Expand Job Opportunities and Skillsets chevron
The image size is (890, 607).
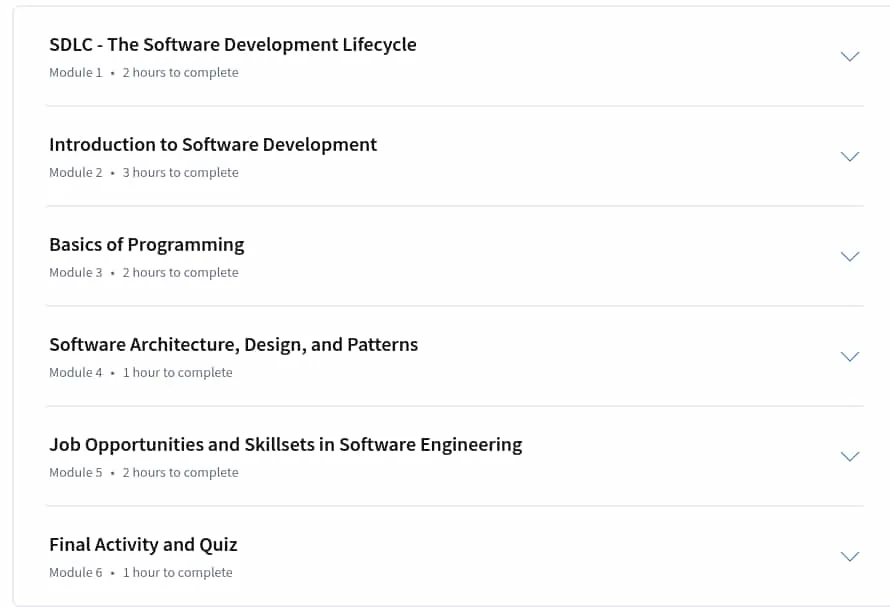coord(850,456)
